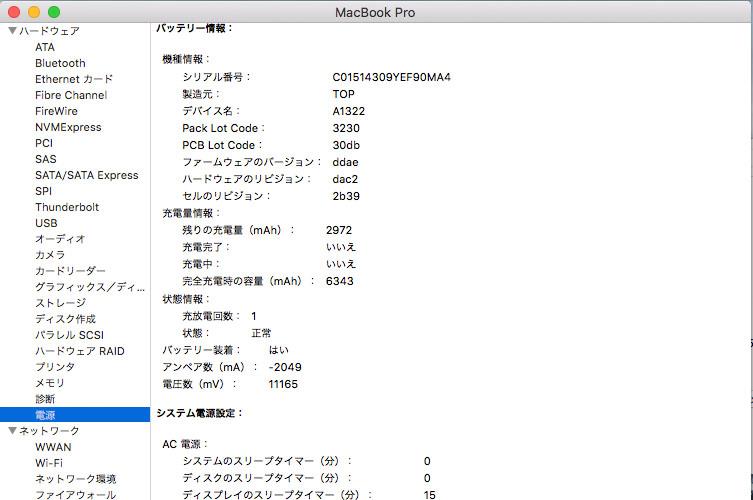This screenshot has height=500, width=753.
Task: Click the MacBook Pro window title
Action: 375,12
